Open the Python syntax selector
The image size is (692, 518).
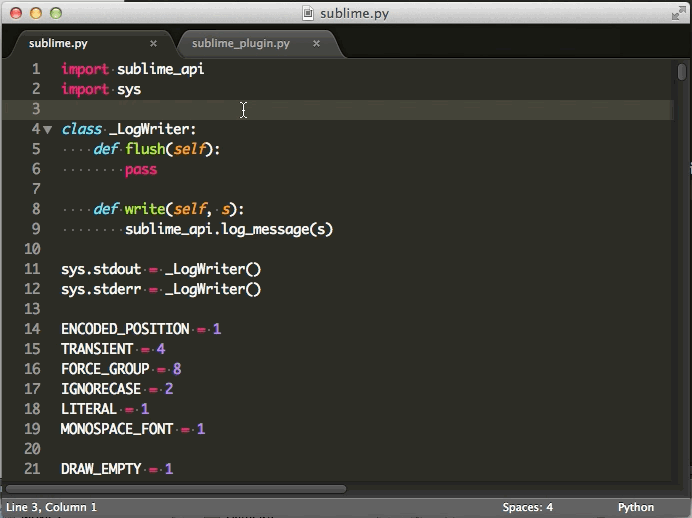click(x=636, y=507)
